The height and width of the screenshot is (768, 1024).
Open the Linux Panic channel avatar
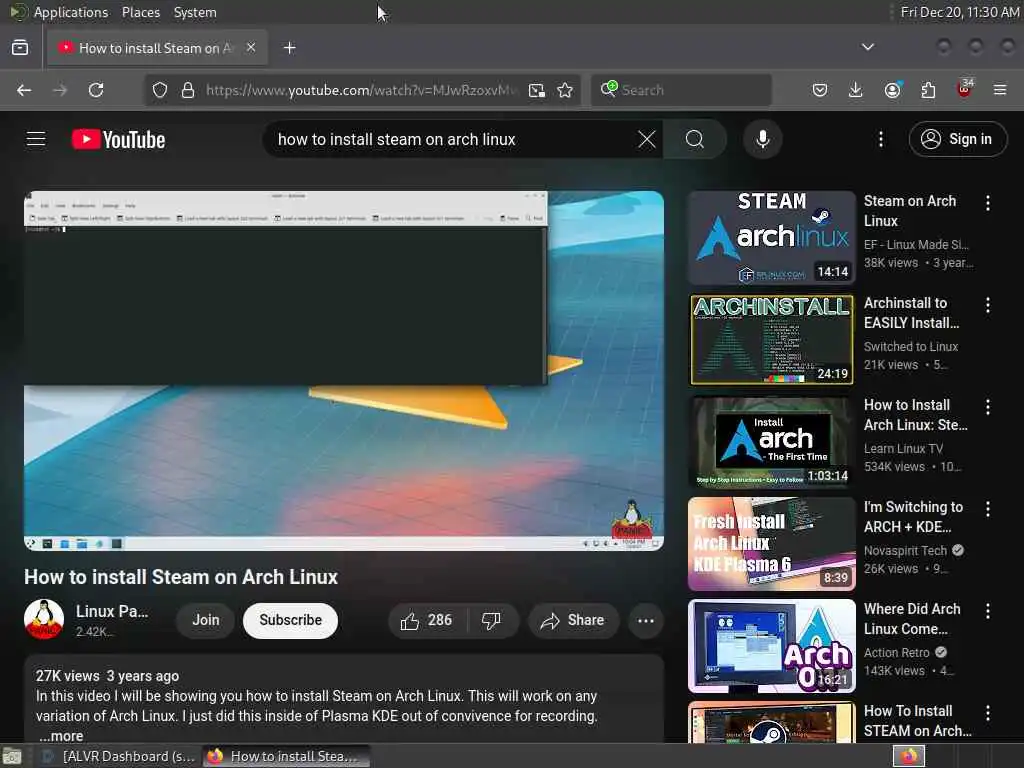(44, 619)
